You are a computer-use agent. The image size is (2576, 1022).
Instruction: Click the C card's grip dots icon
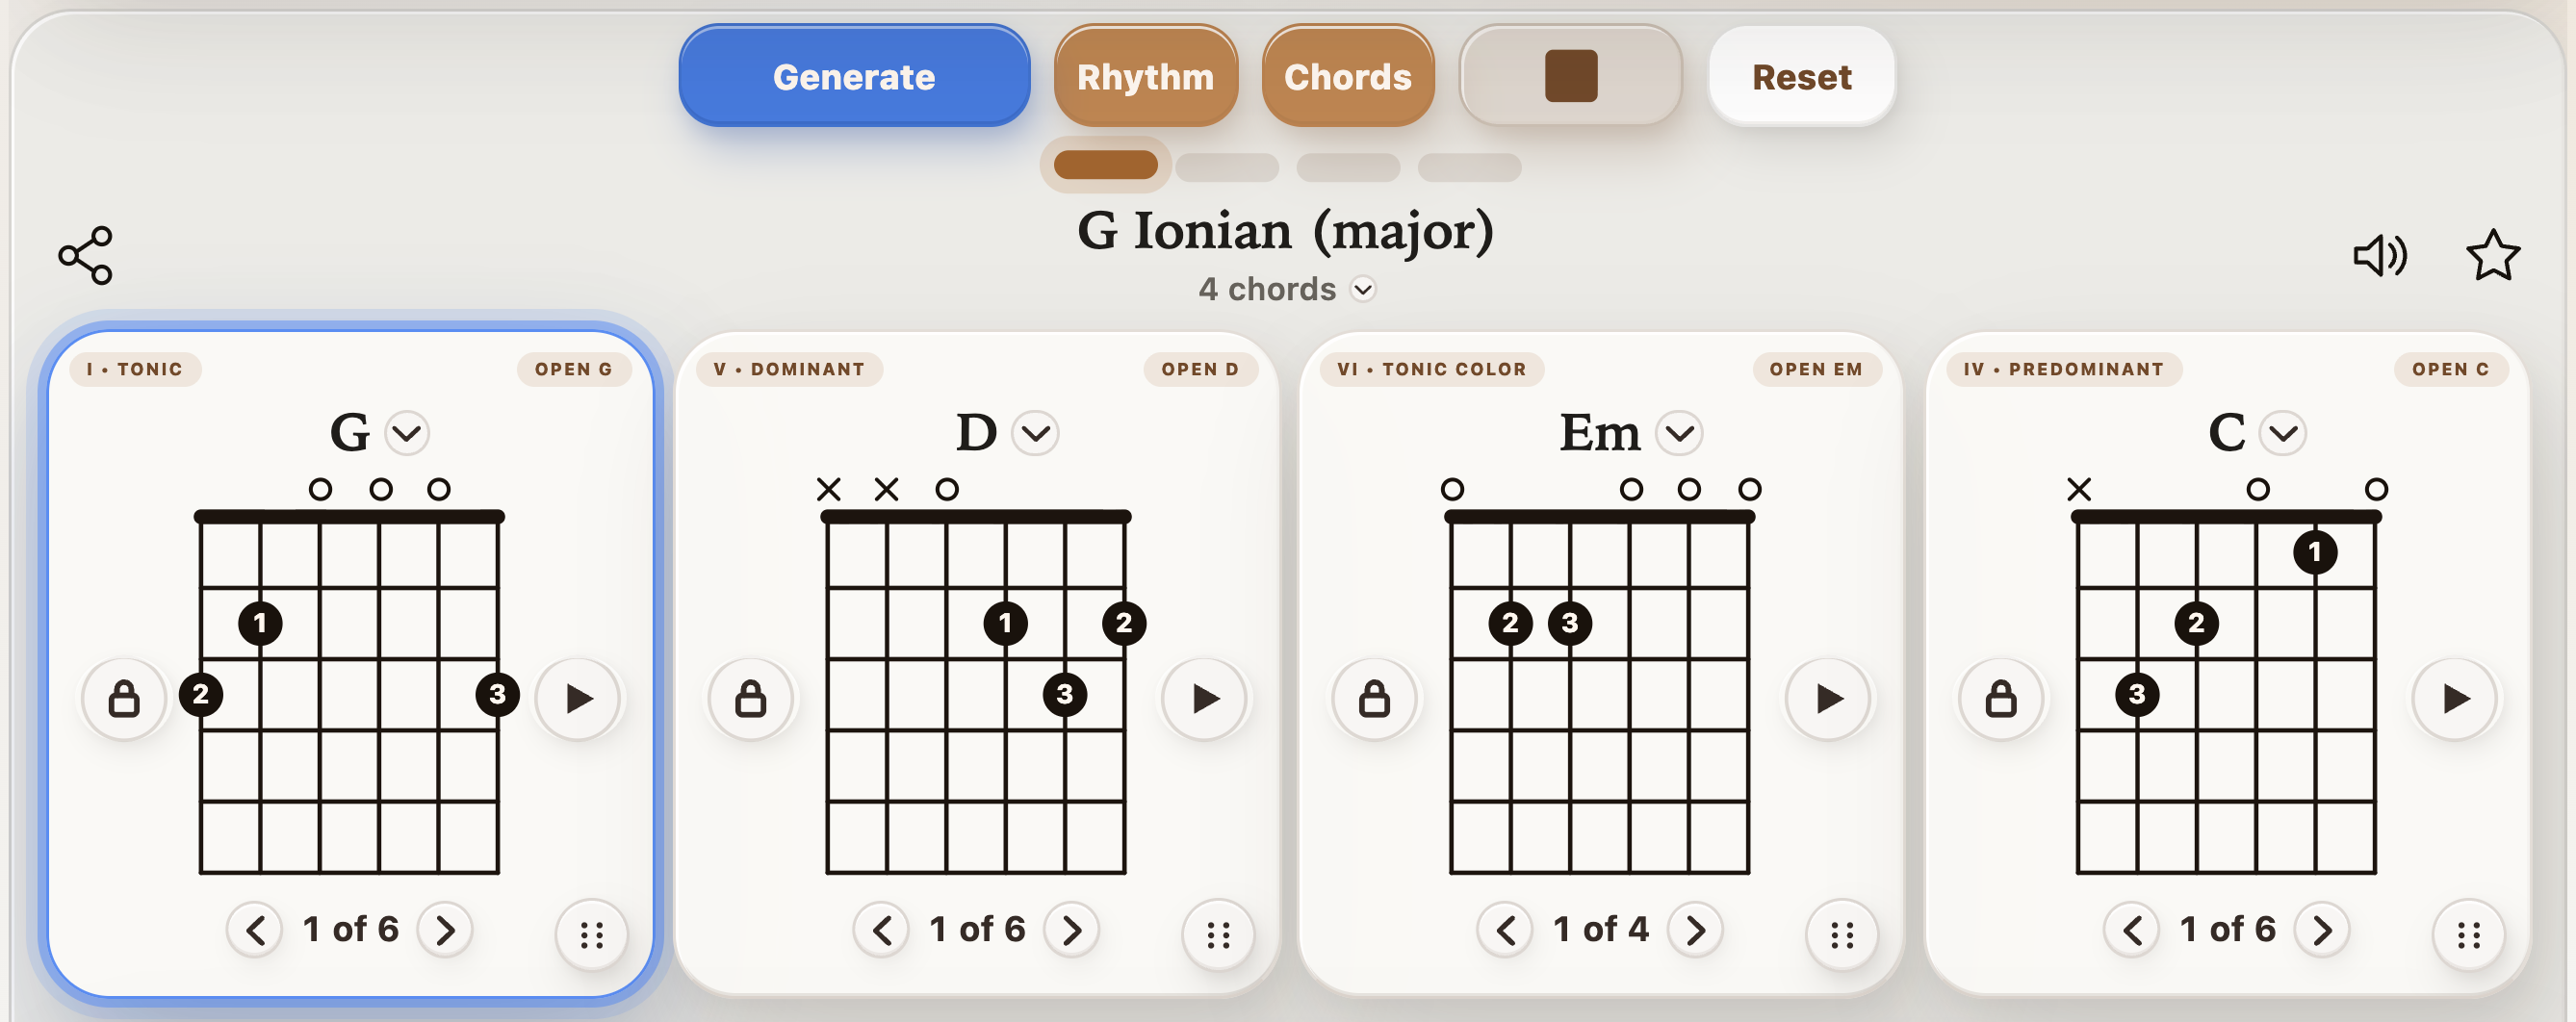pyautogui.click(x=2469, y=935)
